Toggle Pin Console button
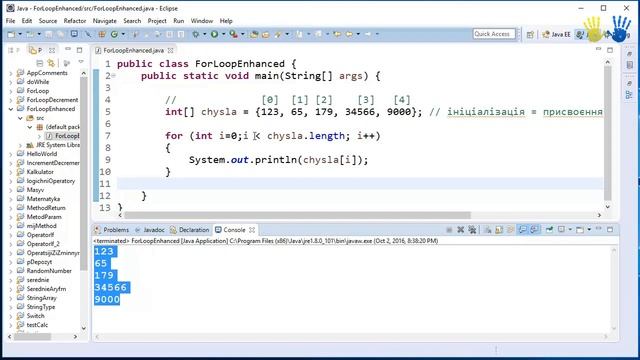 549,230
